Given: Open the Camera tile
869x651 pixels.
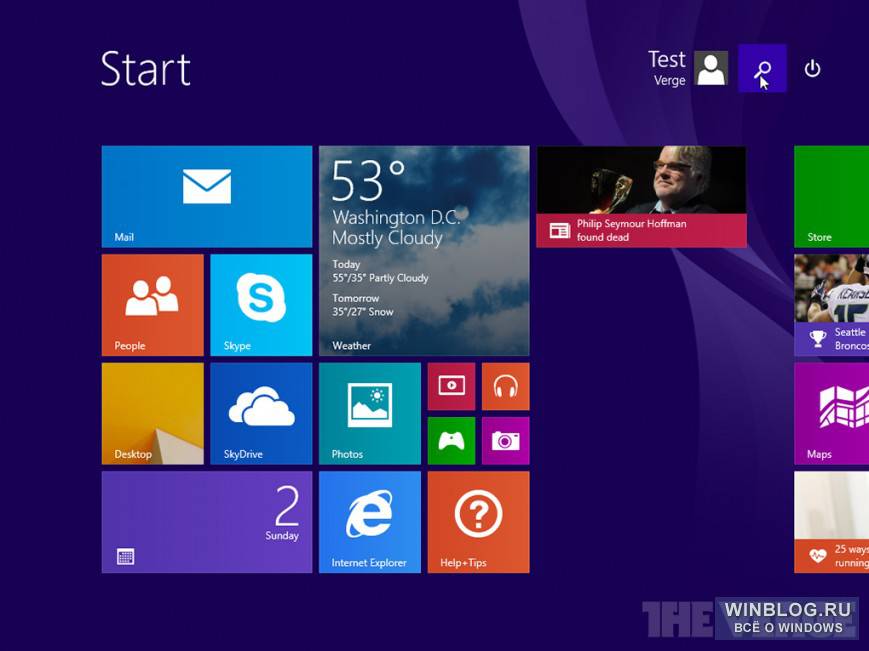Looking at the screenshot, I should [x=505, y=440].
